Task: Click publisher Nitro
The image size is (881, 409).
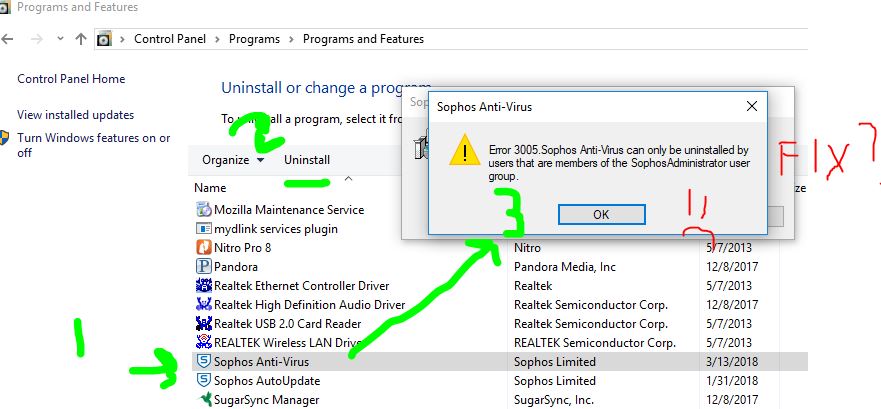Action: coord(527,248)
